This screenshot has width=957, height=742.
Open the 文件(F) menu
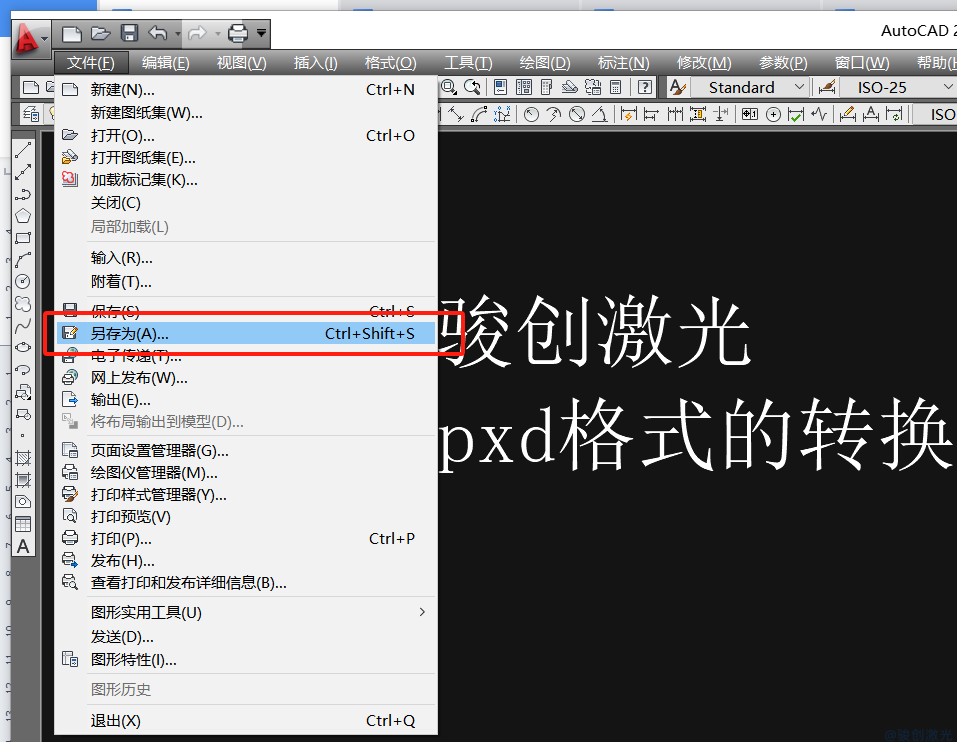point(90,63)
